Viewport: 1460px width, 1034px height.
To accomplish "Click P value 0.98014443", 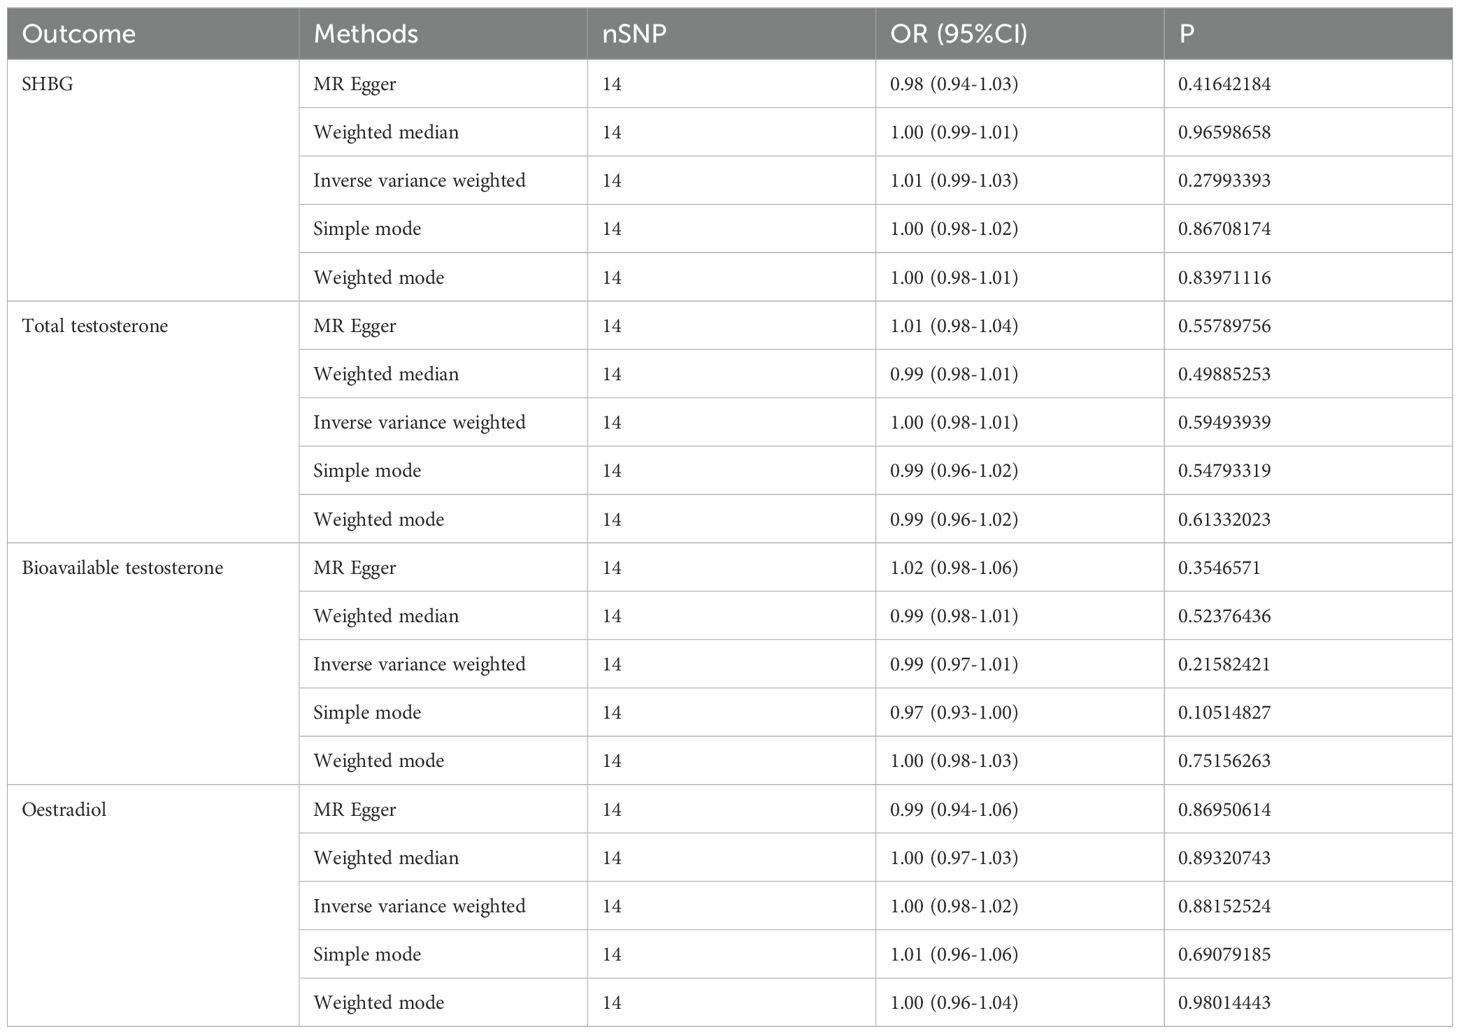I will point(1224,1003).
